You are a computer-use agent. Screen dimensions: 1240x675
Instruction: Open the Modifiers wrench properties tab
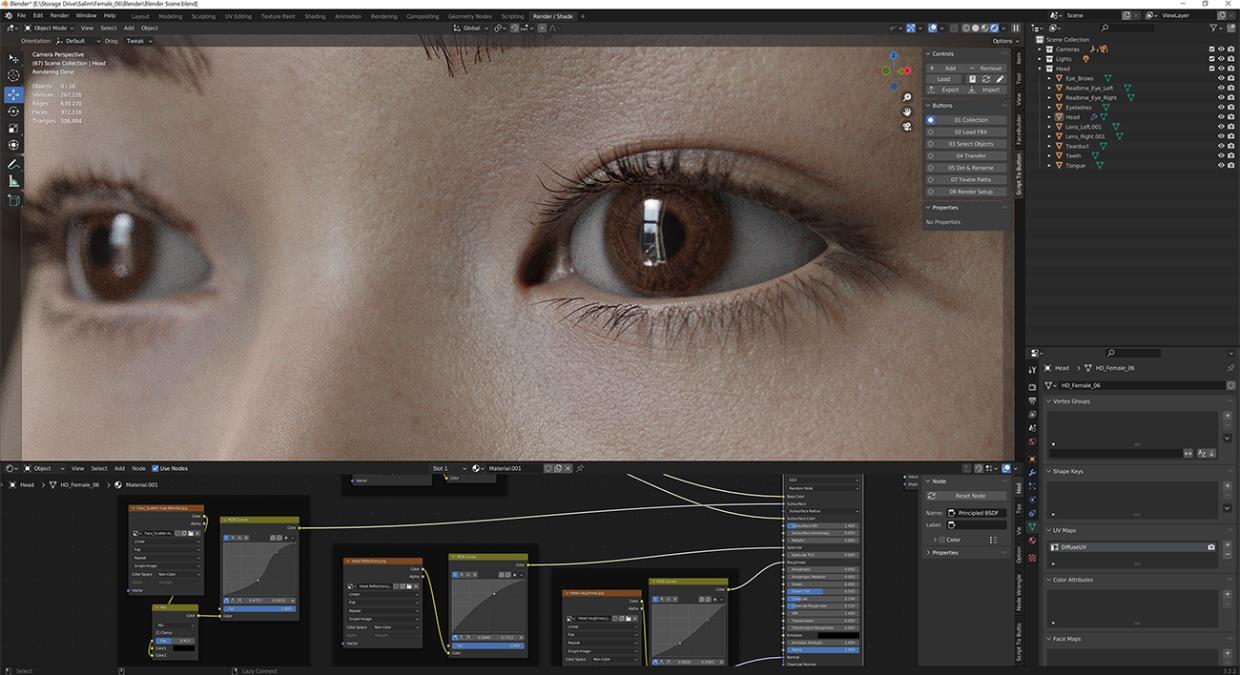coord(1032,471)
